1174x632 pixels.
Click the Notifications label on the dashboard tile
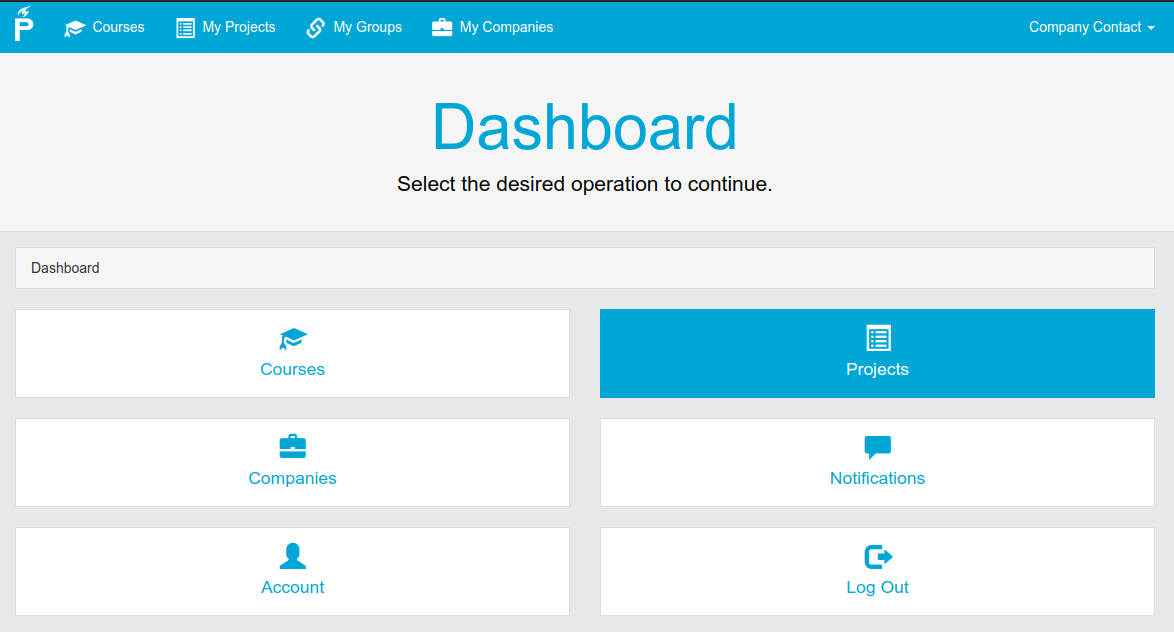877,479
